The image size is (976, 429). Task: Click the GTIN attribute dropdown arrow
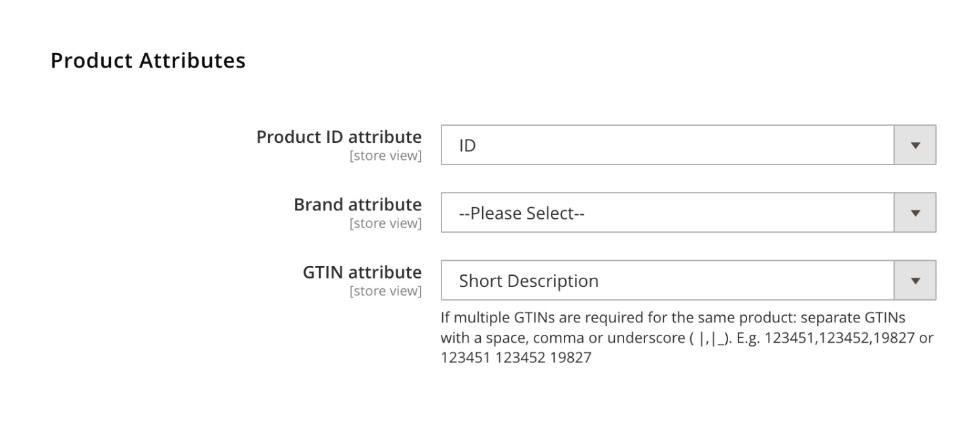pyautogui.click(x=915, y=281)
